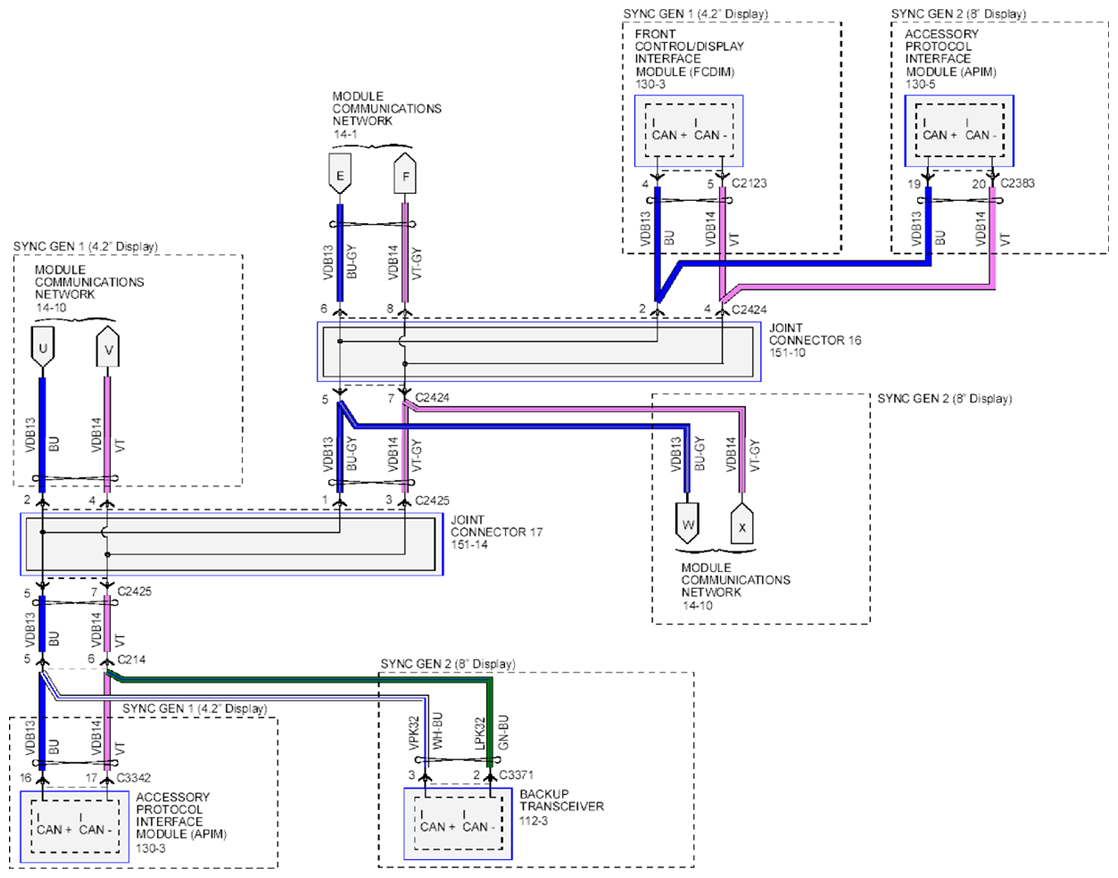
Task: Open the Joint Connector 16 151-10 label
Action: click(x=815, y=340)
